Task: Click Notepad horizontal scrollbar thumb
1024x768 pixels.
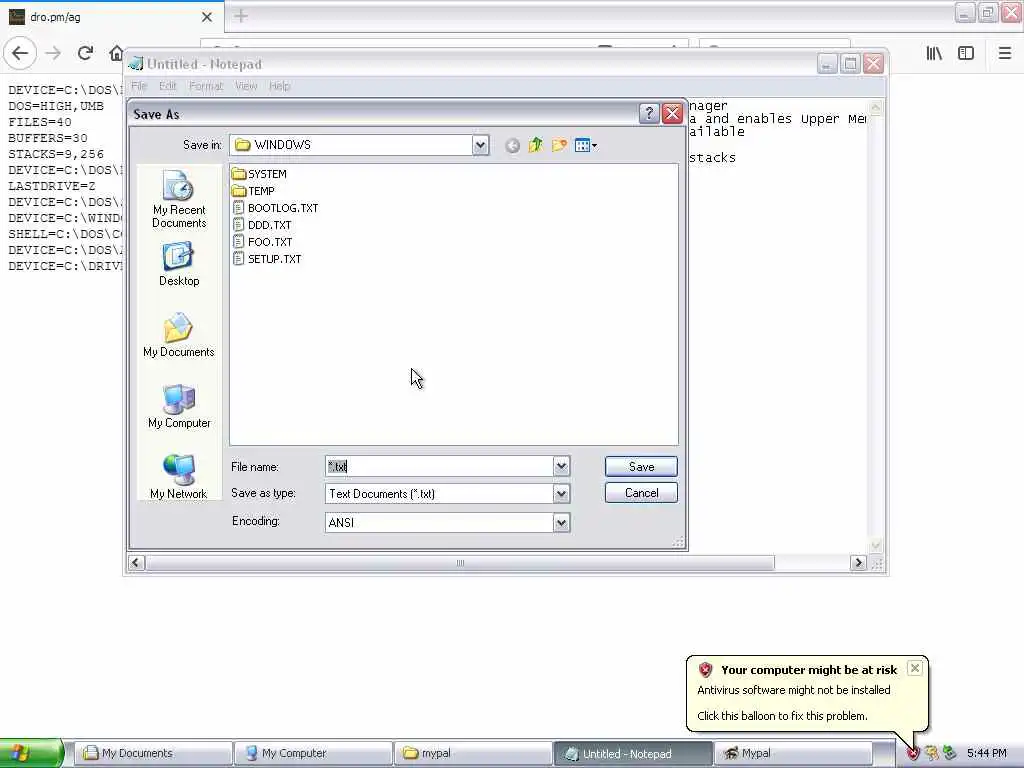Action: (x=460, y=563)
